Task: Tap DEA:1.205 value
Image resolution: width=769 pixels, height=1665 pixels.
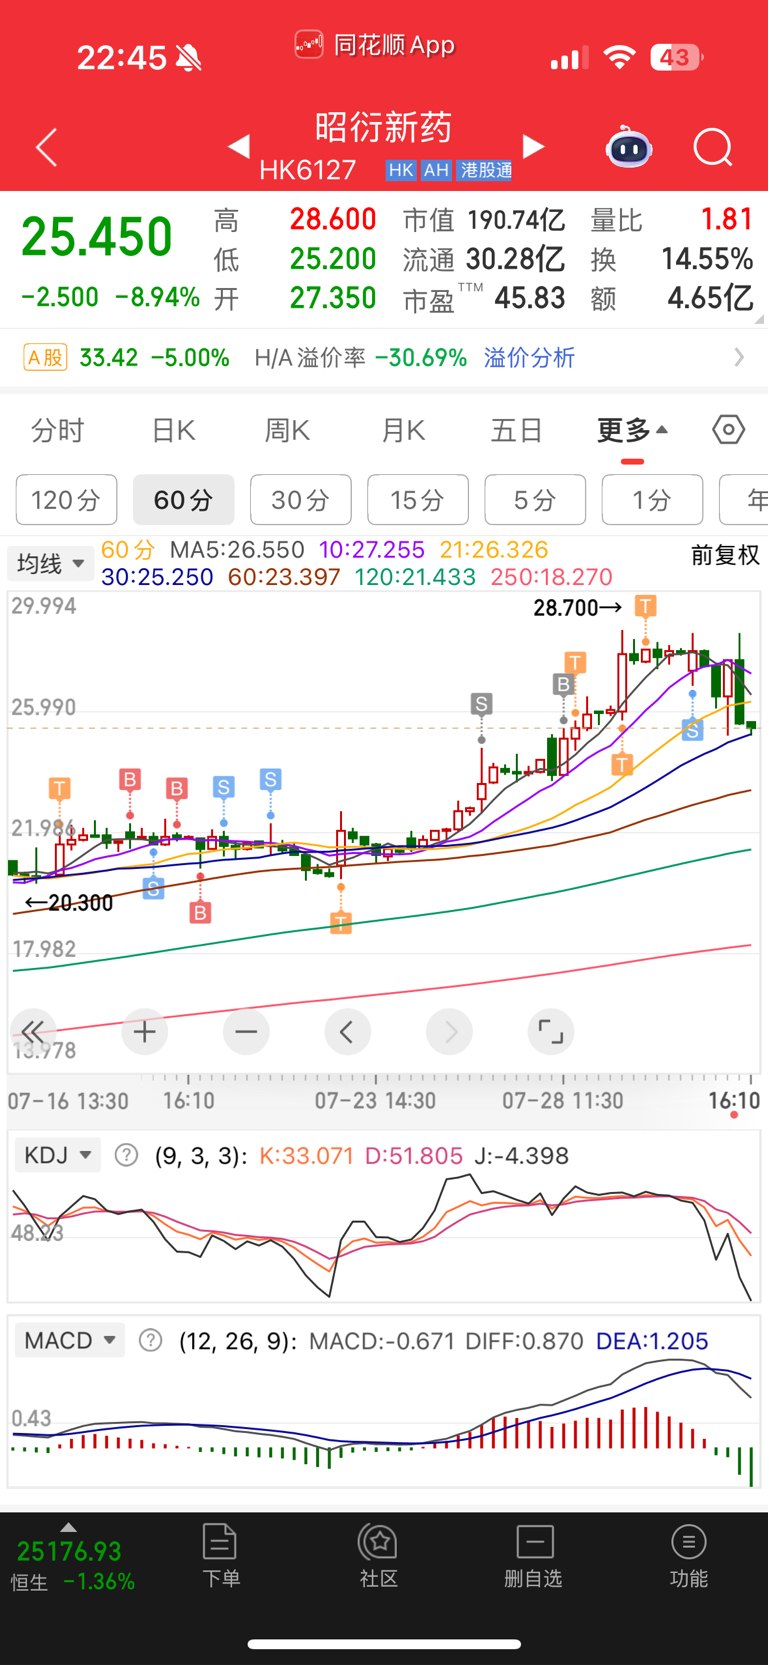Action: 652,1341
